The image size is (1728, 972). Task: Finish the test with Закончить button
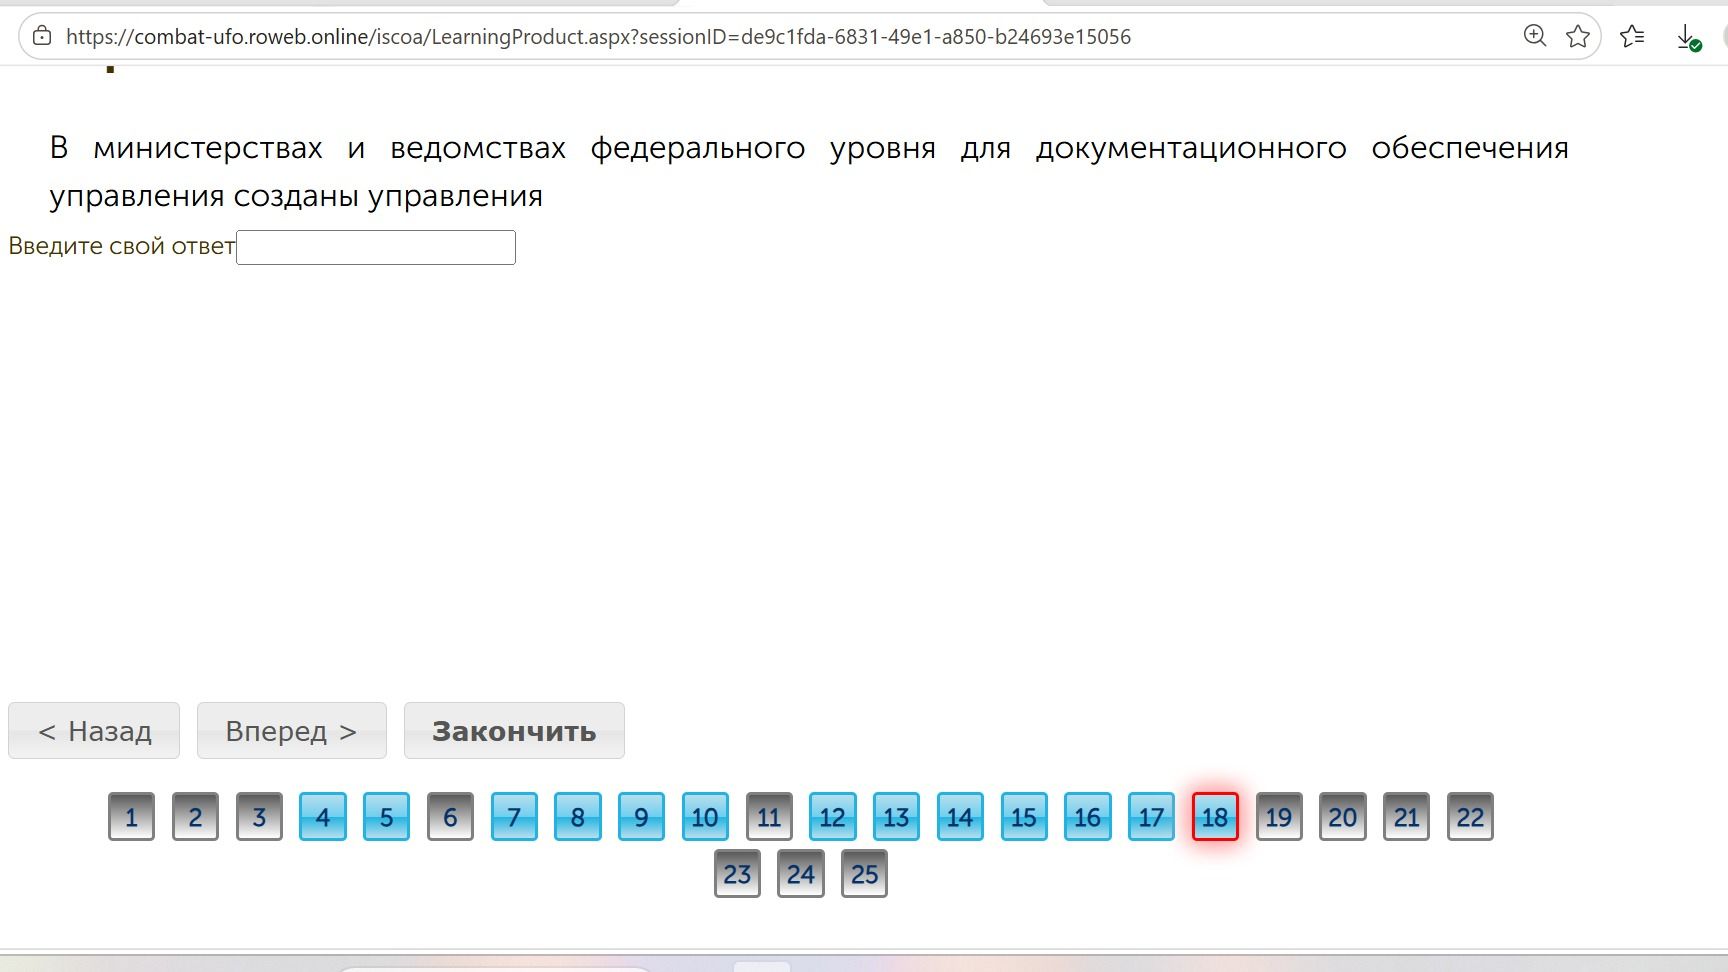coord(514,731)
